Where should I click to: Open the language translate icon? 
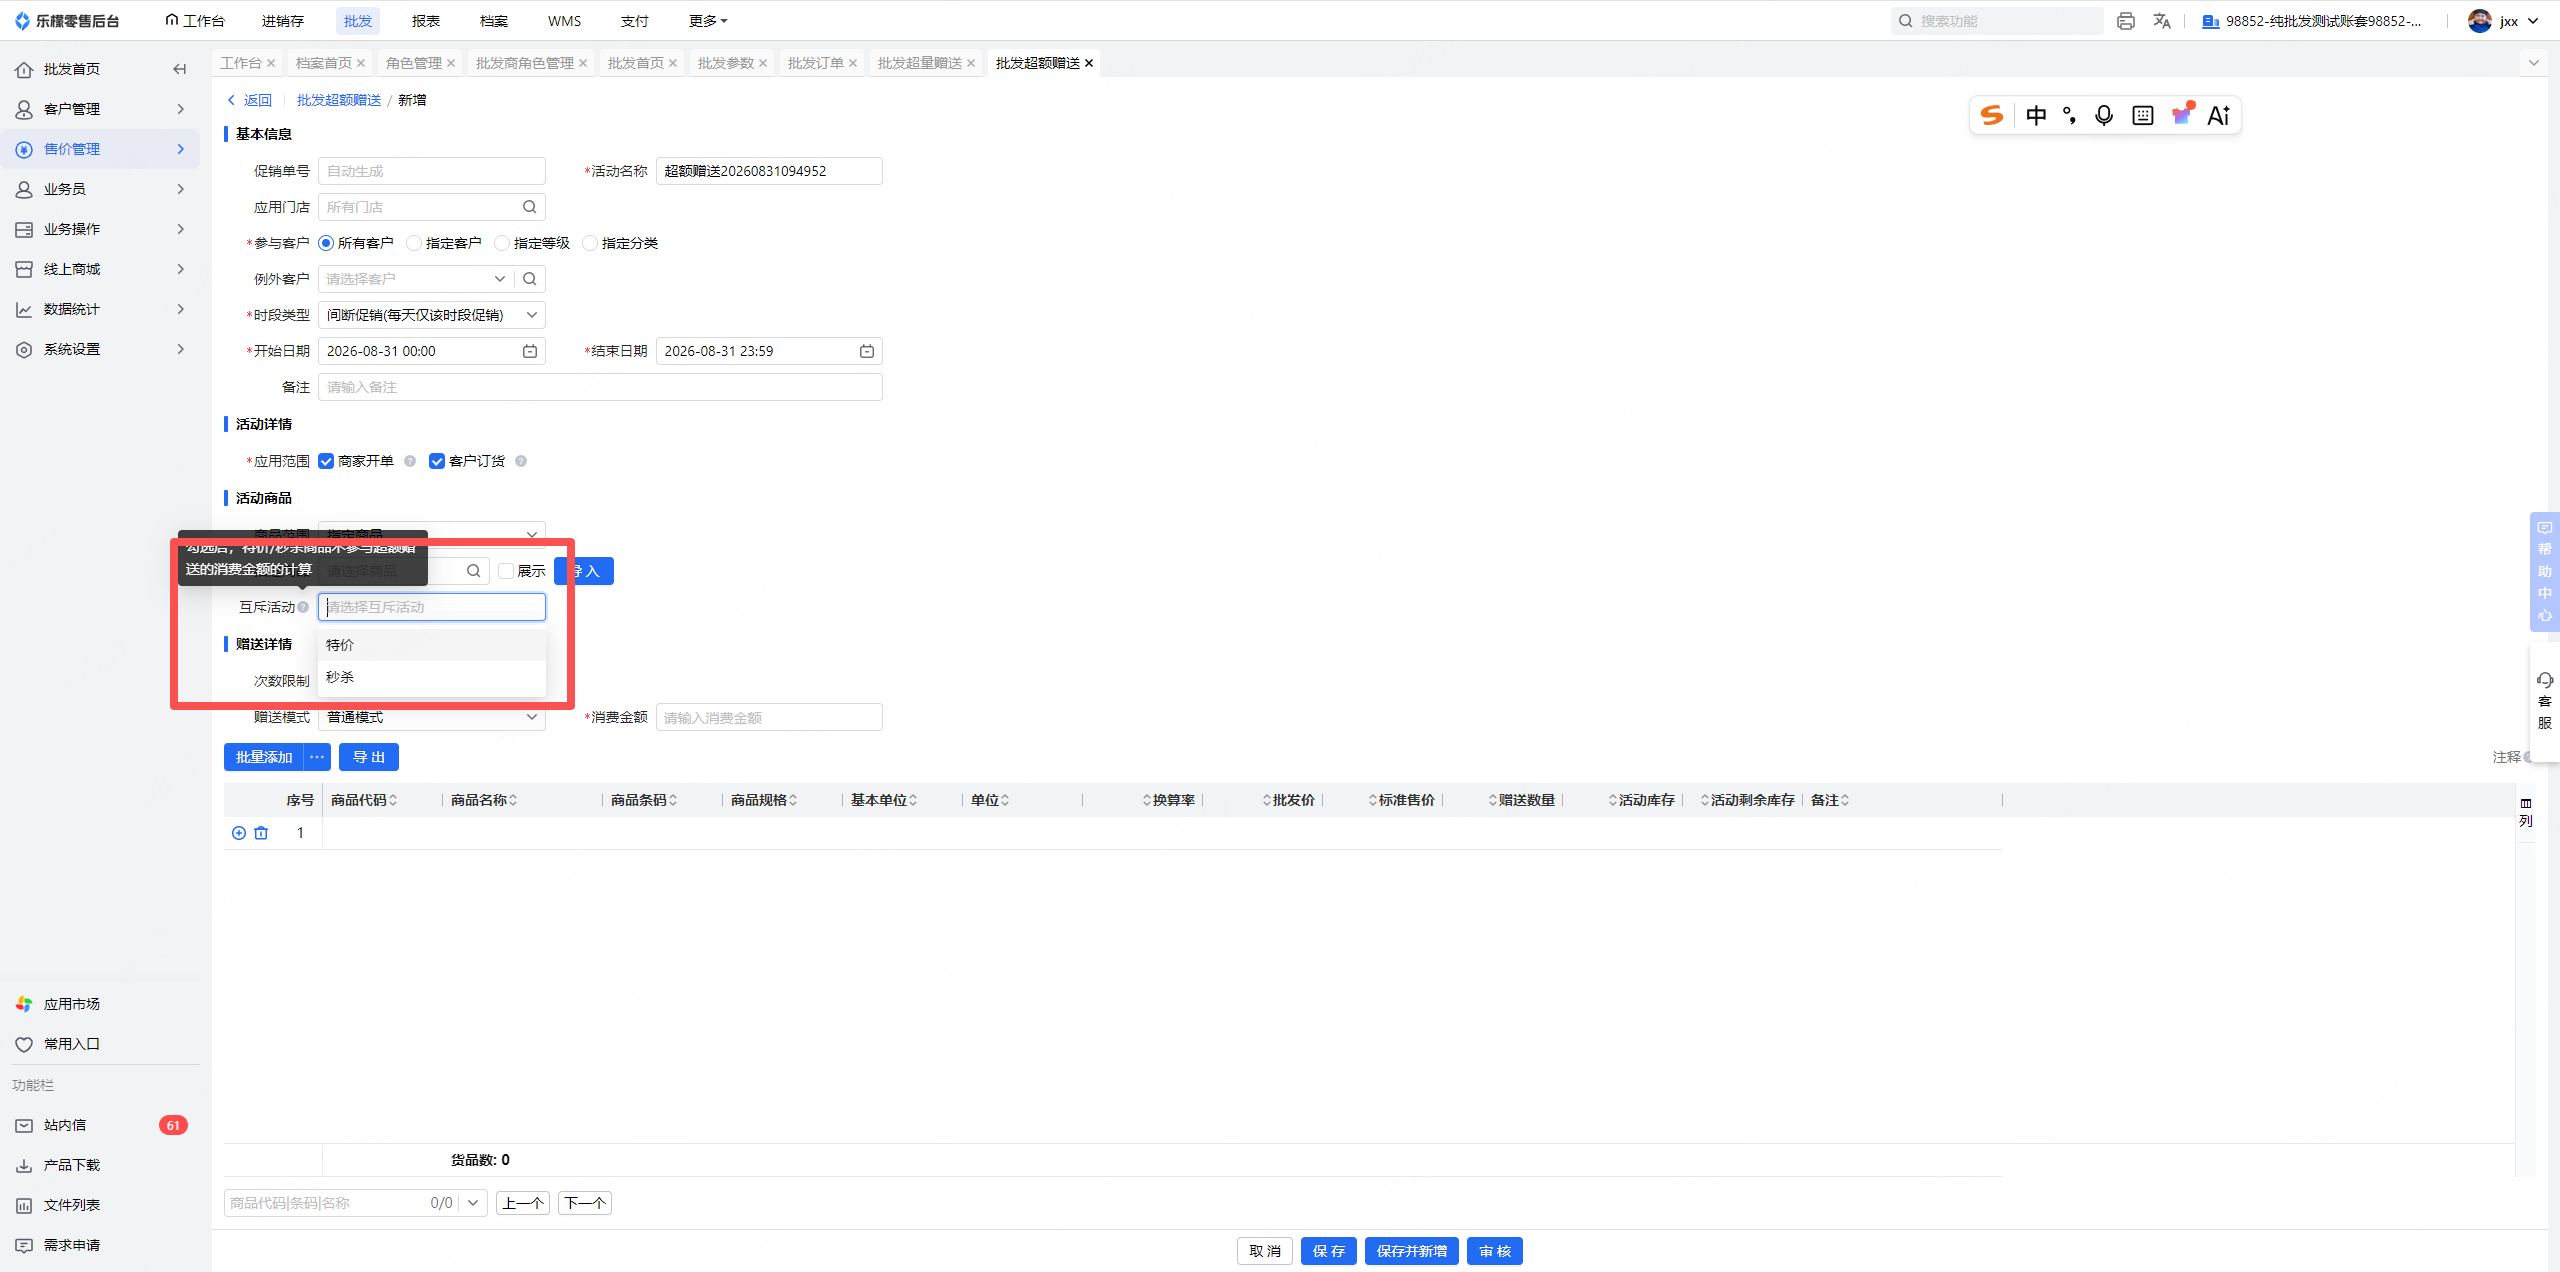pos(2162,21)
